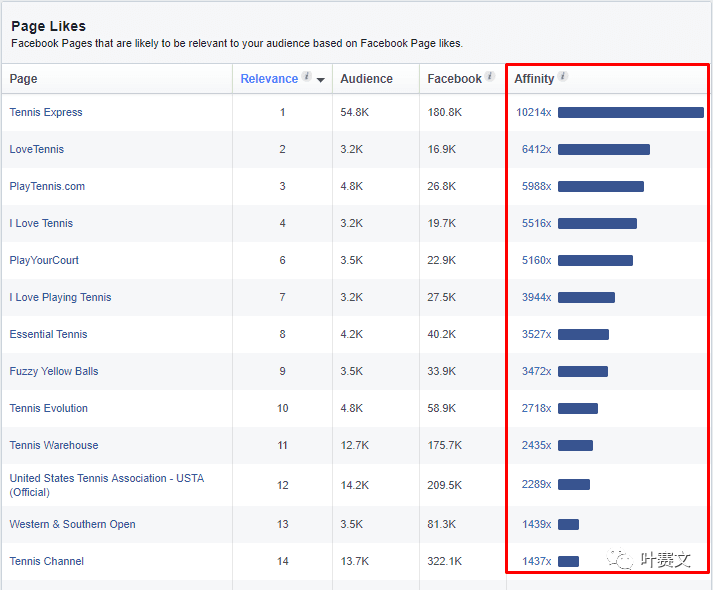Toggle the Relevance sort arrow
This screenshot has height=590, width=713.
[x=321, y=80]
